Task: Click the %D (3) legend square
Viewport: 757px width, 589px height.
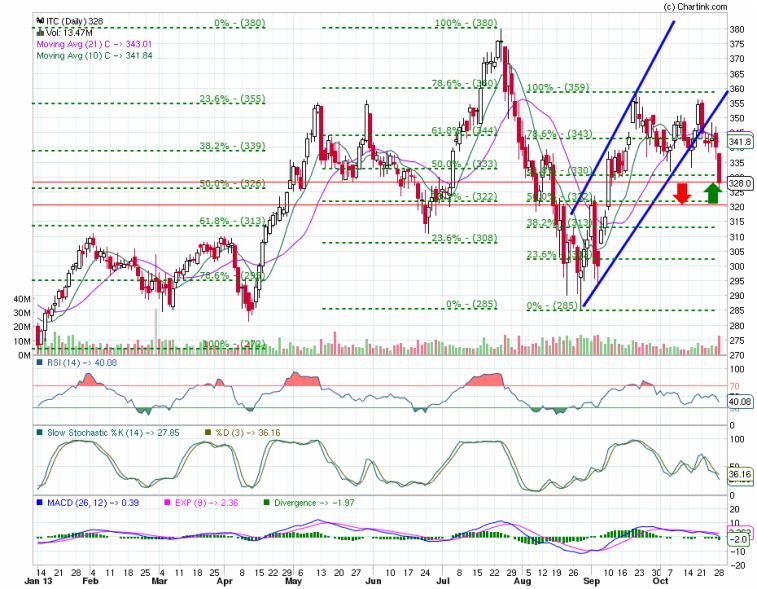Action: pyautogui.click(x=208, y=433)
